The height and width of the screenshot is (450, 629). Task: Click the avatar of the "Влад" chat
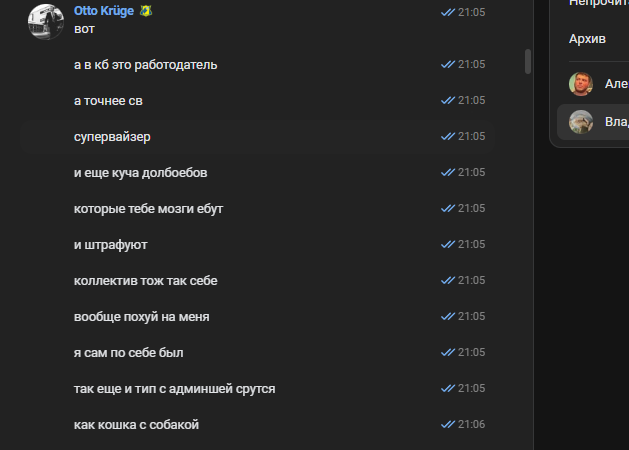click(581, 122)
